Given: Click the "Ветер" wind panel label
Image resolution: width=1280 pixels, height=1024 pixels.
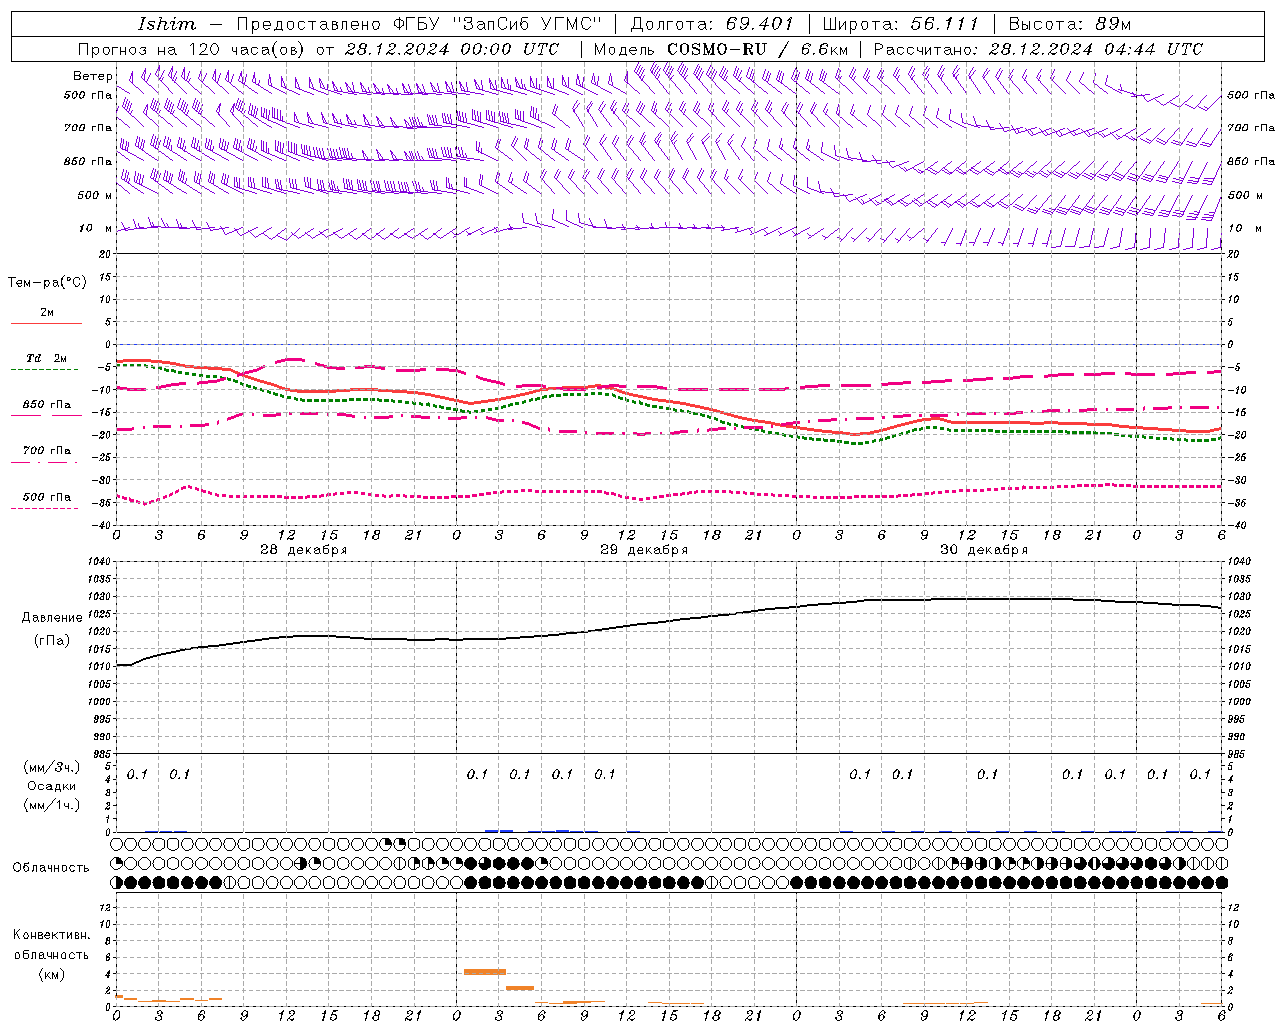Looking at the screenshot, I should [93, 76].
